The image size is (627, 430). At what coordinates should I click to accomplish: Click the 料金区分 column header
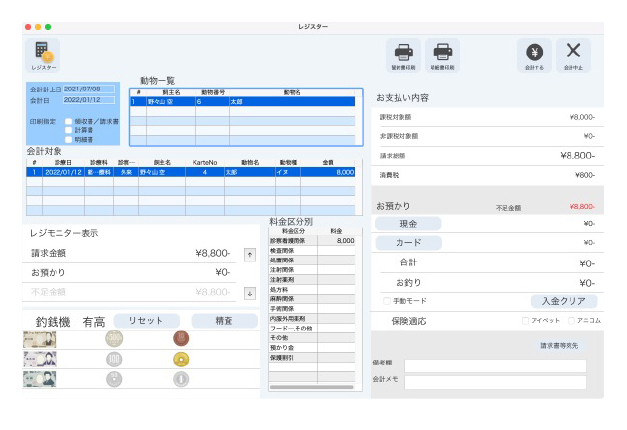[293, 231]
